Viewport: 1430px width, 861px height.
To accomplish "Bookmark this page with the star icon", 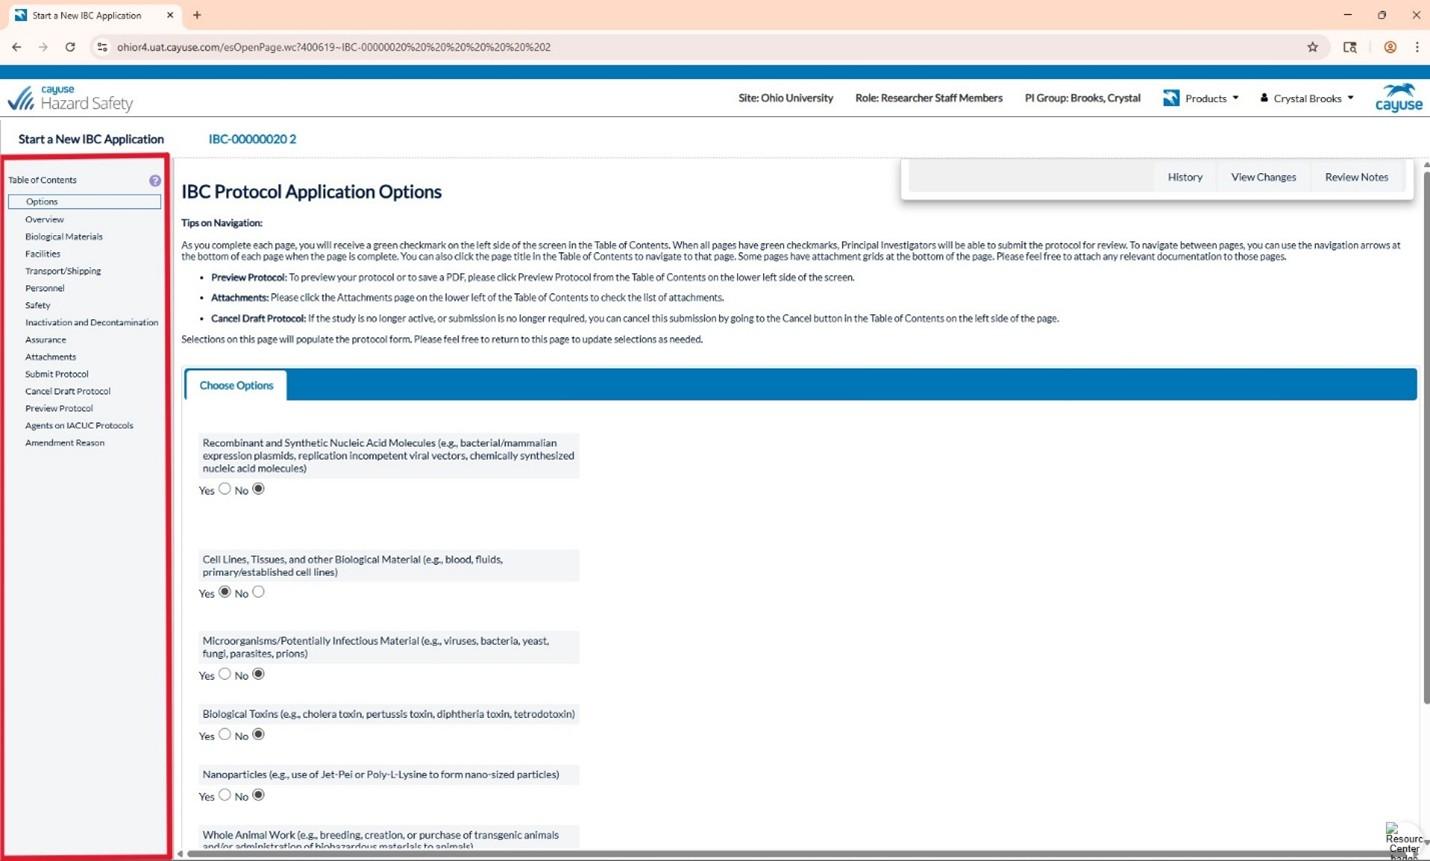I will point(1312,47).
